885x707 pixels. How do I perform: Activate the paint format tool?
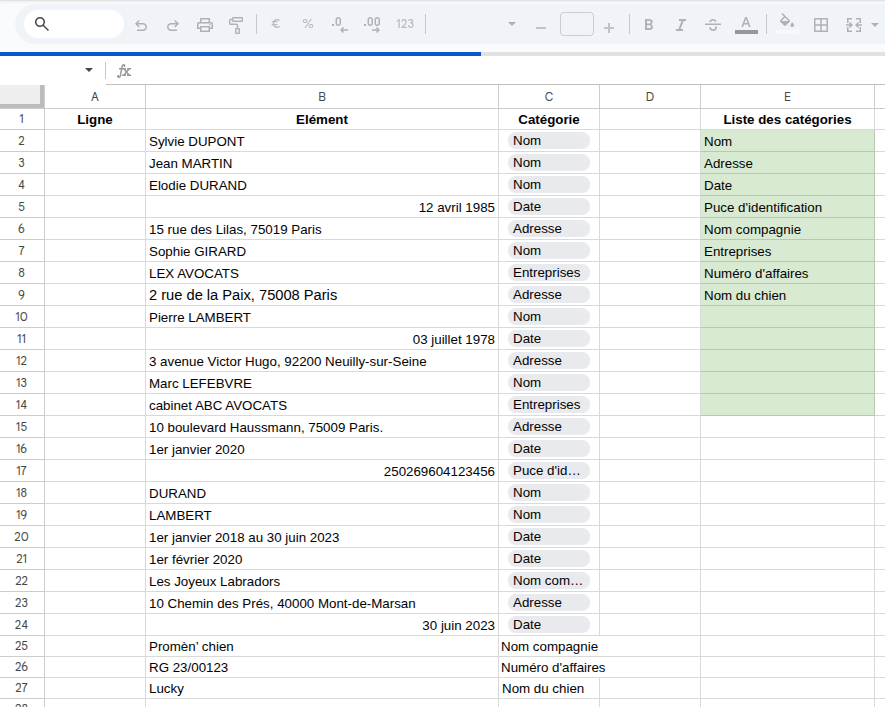[236, 25]
